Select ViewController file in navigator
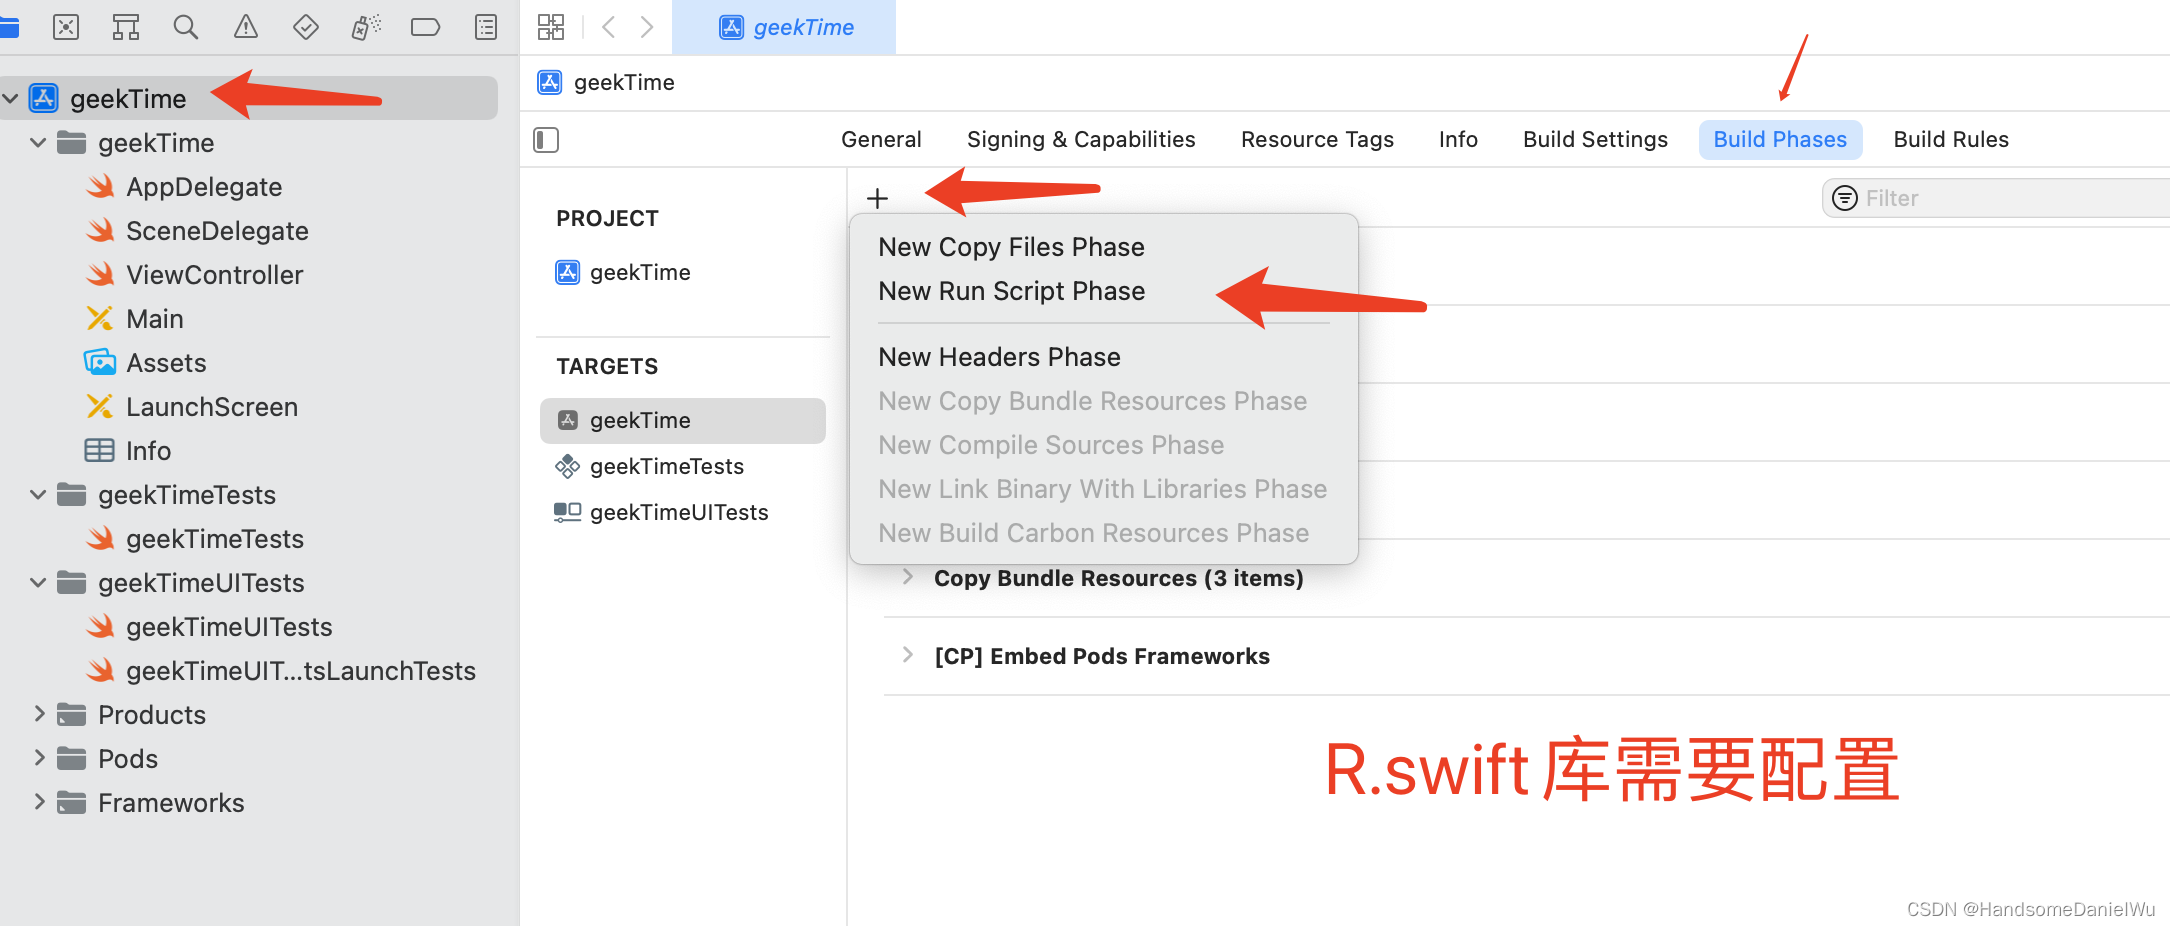 [214, 274]
